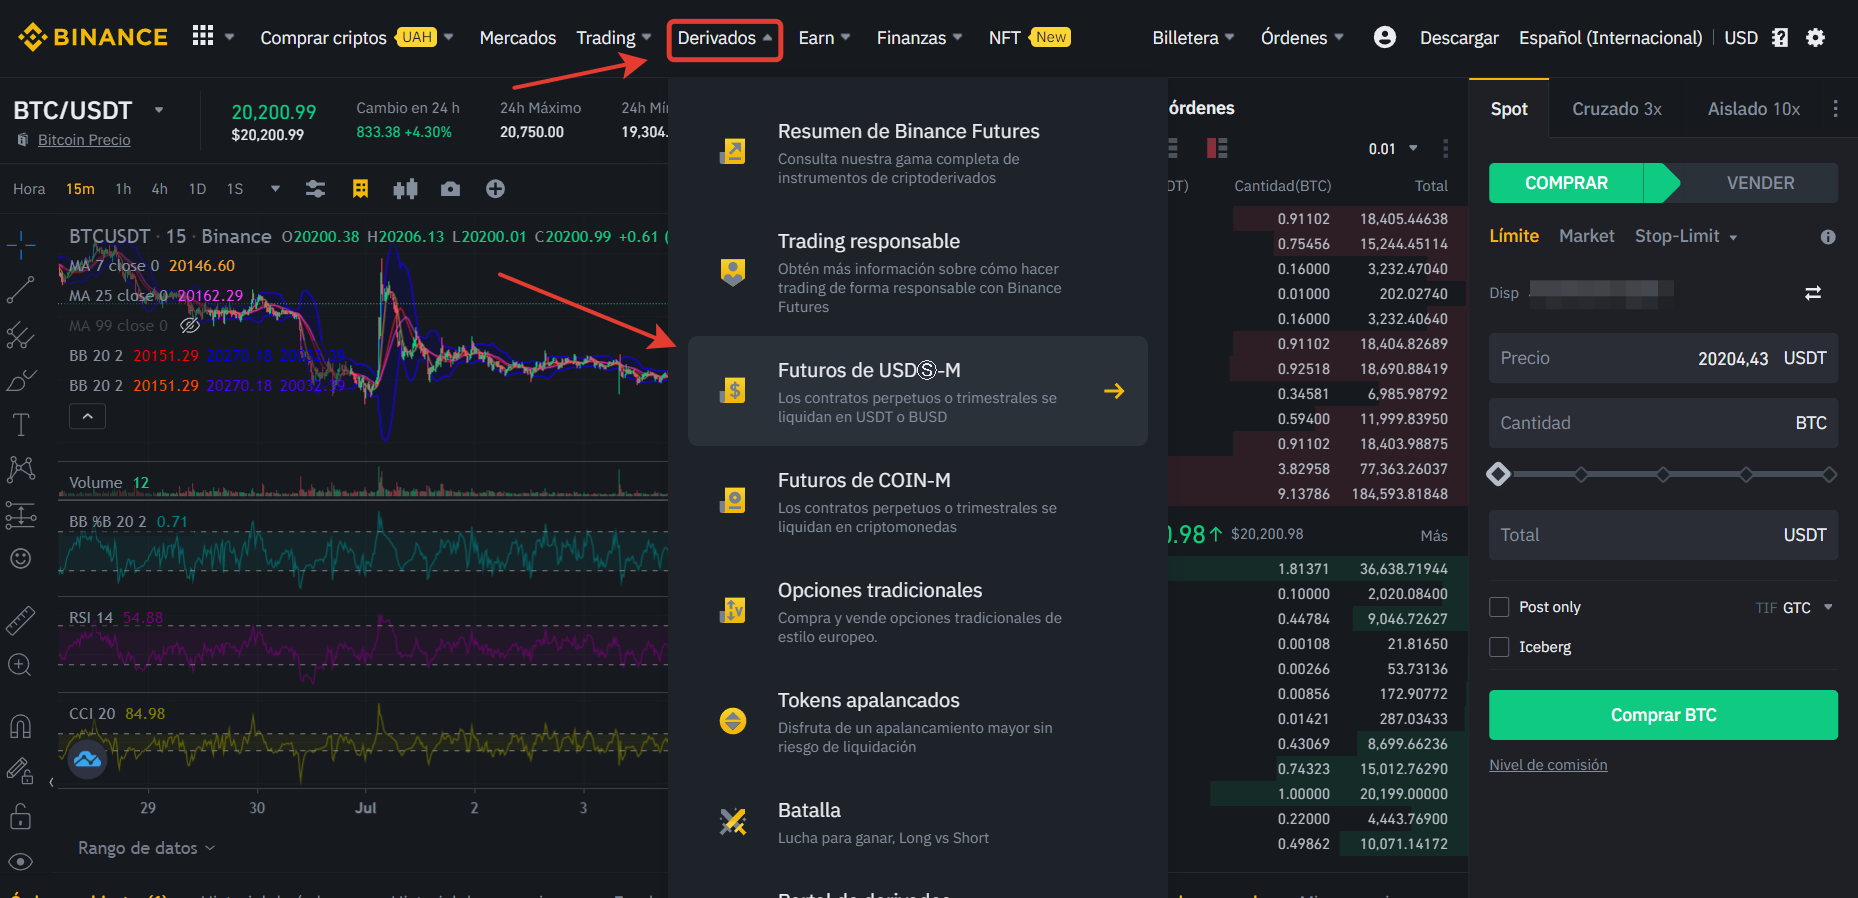Toggle MA 99 visibility eye icon
1858x898 pixels.
pos(190,326)
